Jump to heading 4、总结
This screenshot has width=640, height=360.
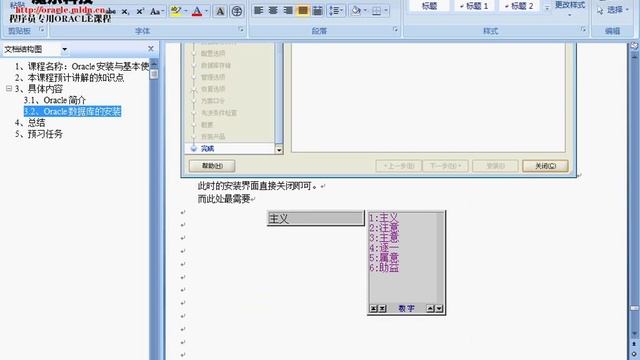30,122
